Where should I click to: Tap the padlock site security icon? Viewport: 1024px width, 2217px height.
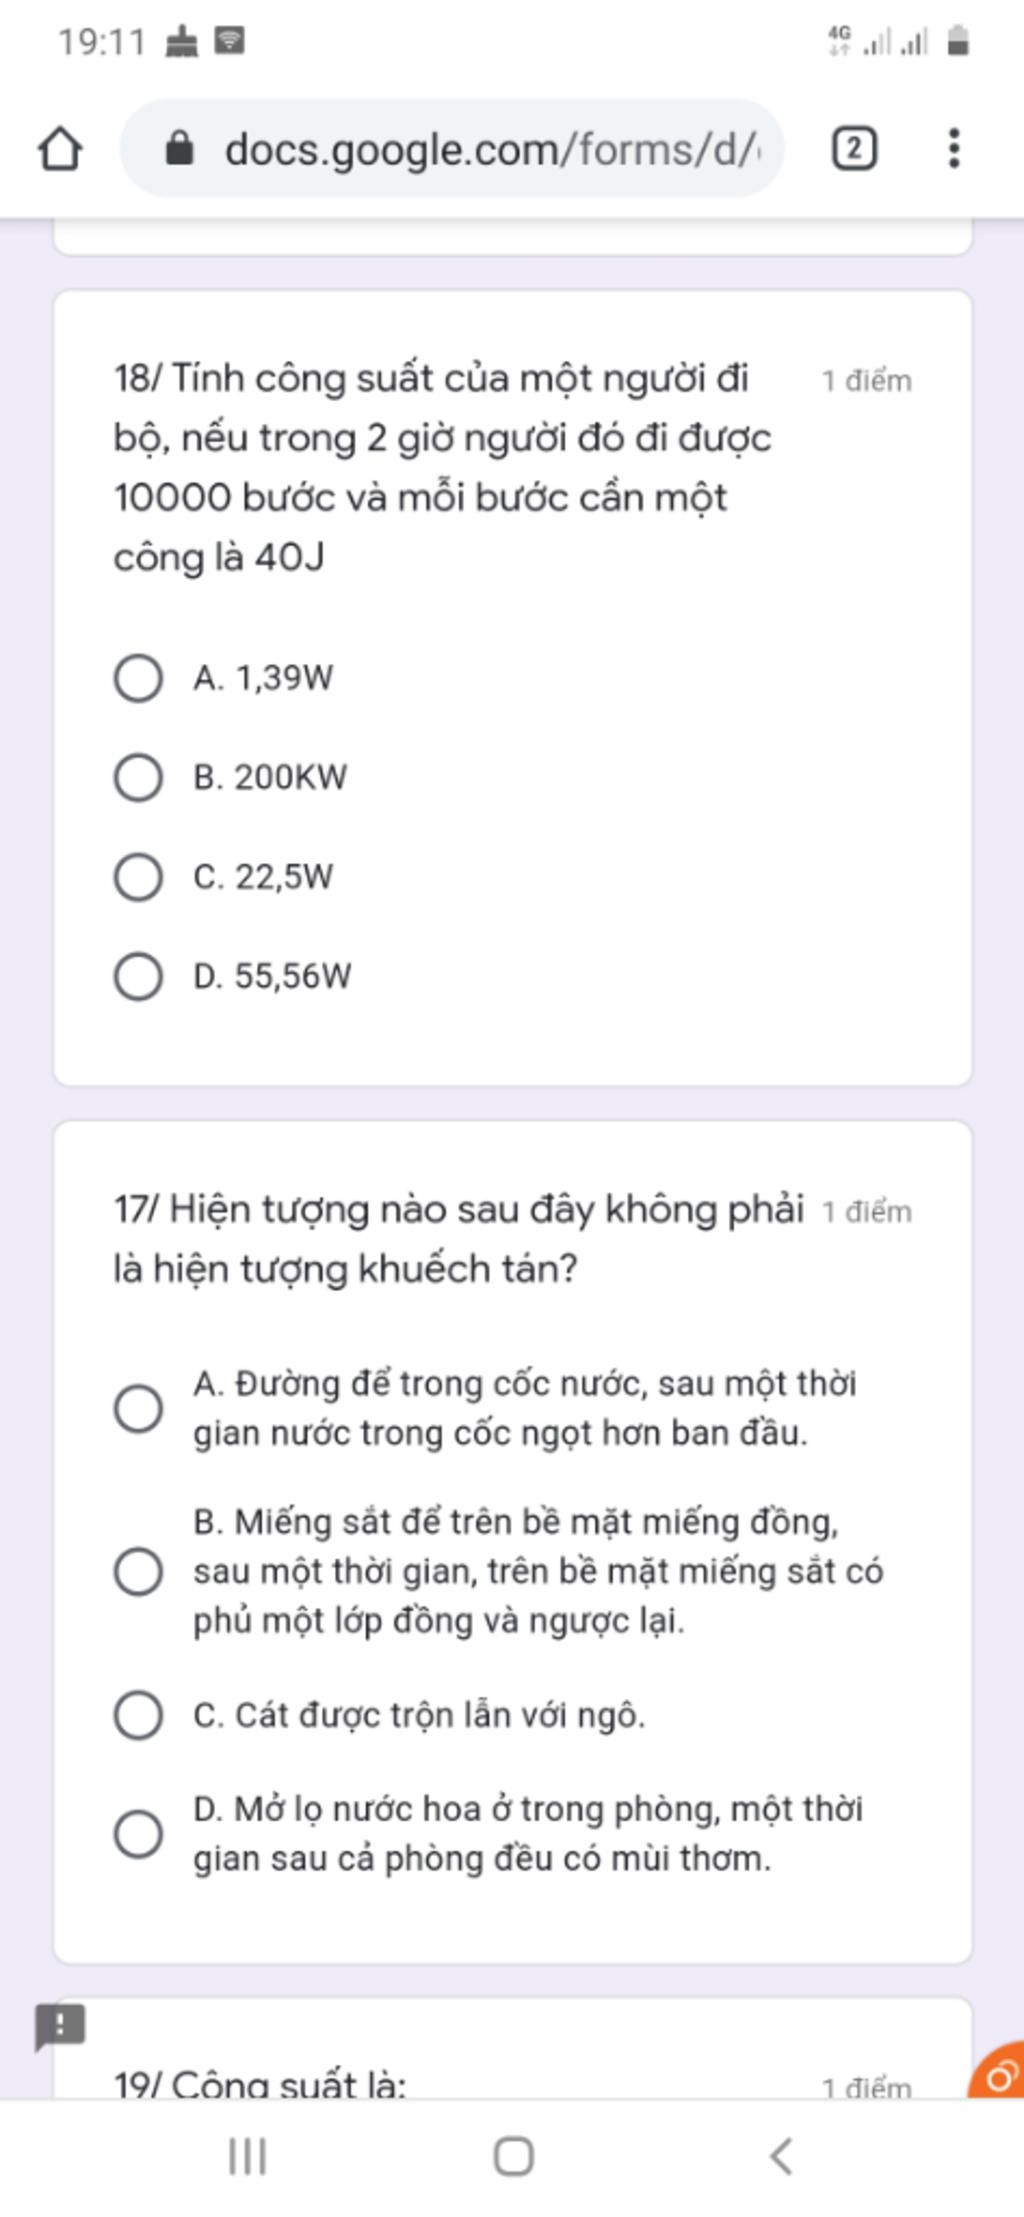click(179, 148)
